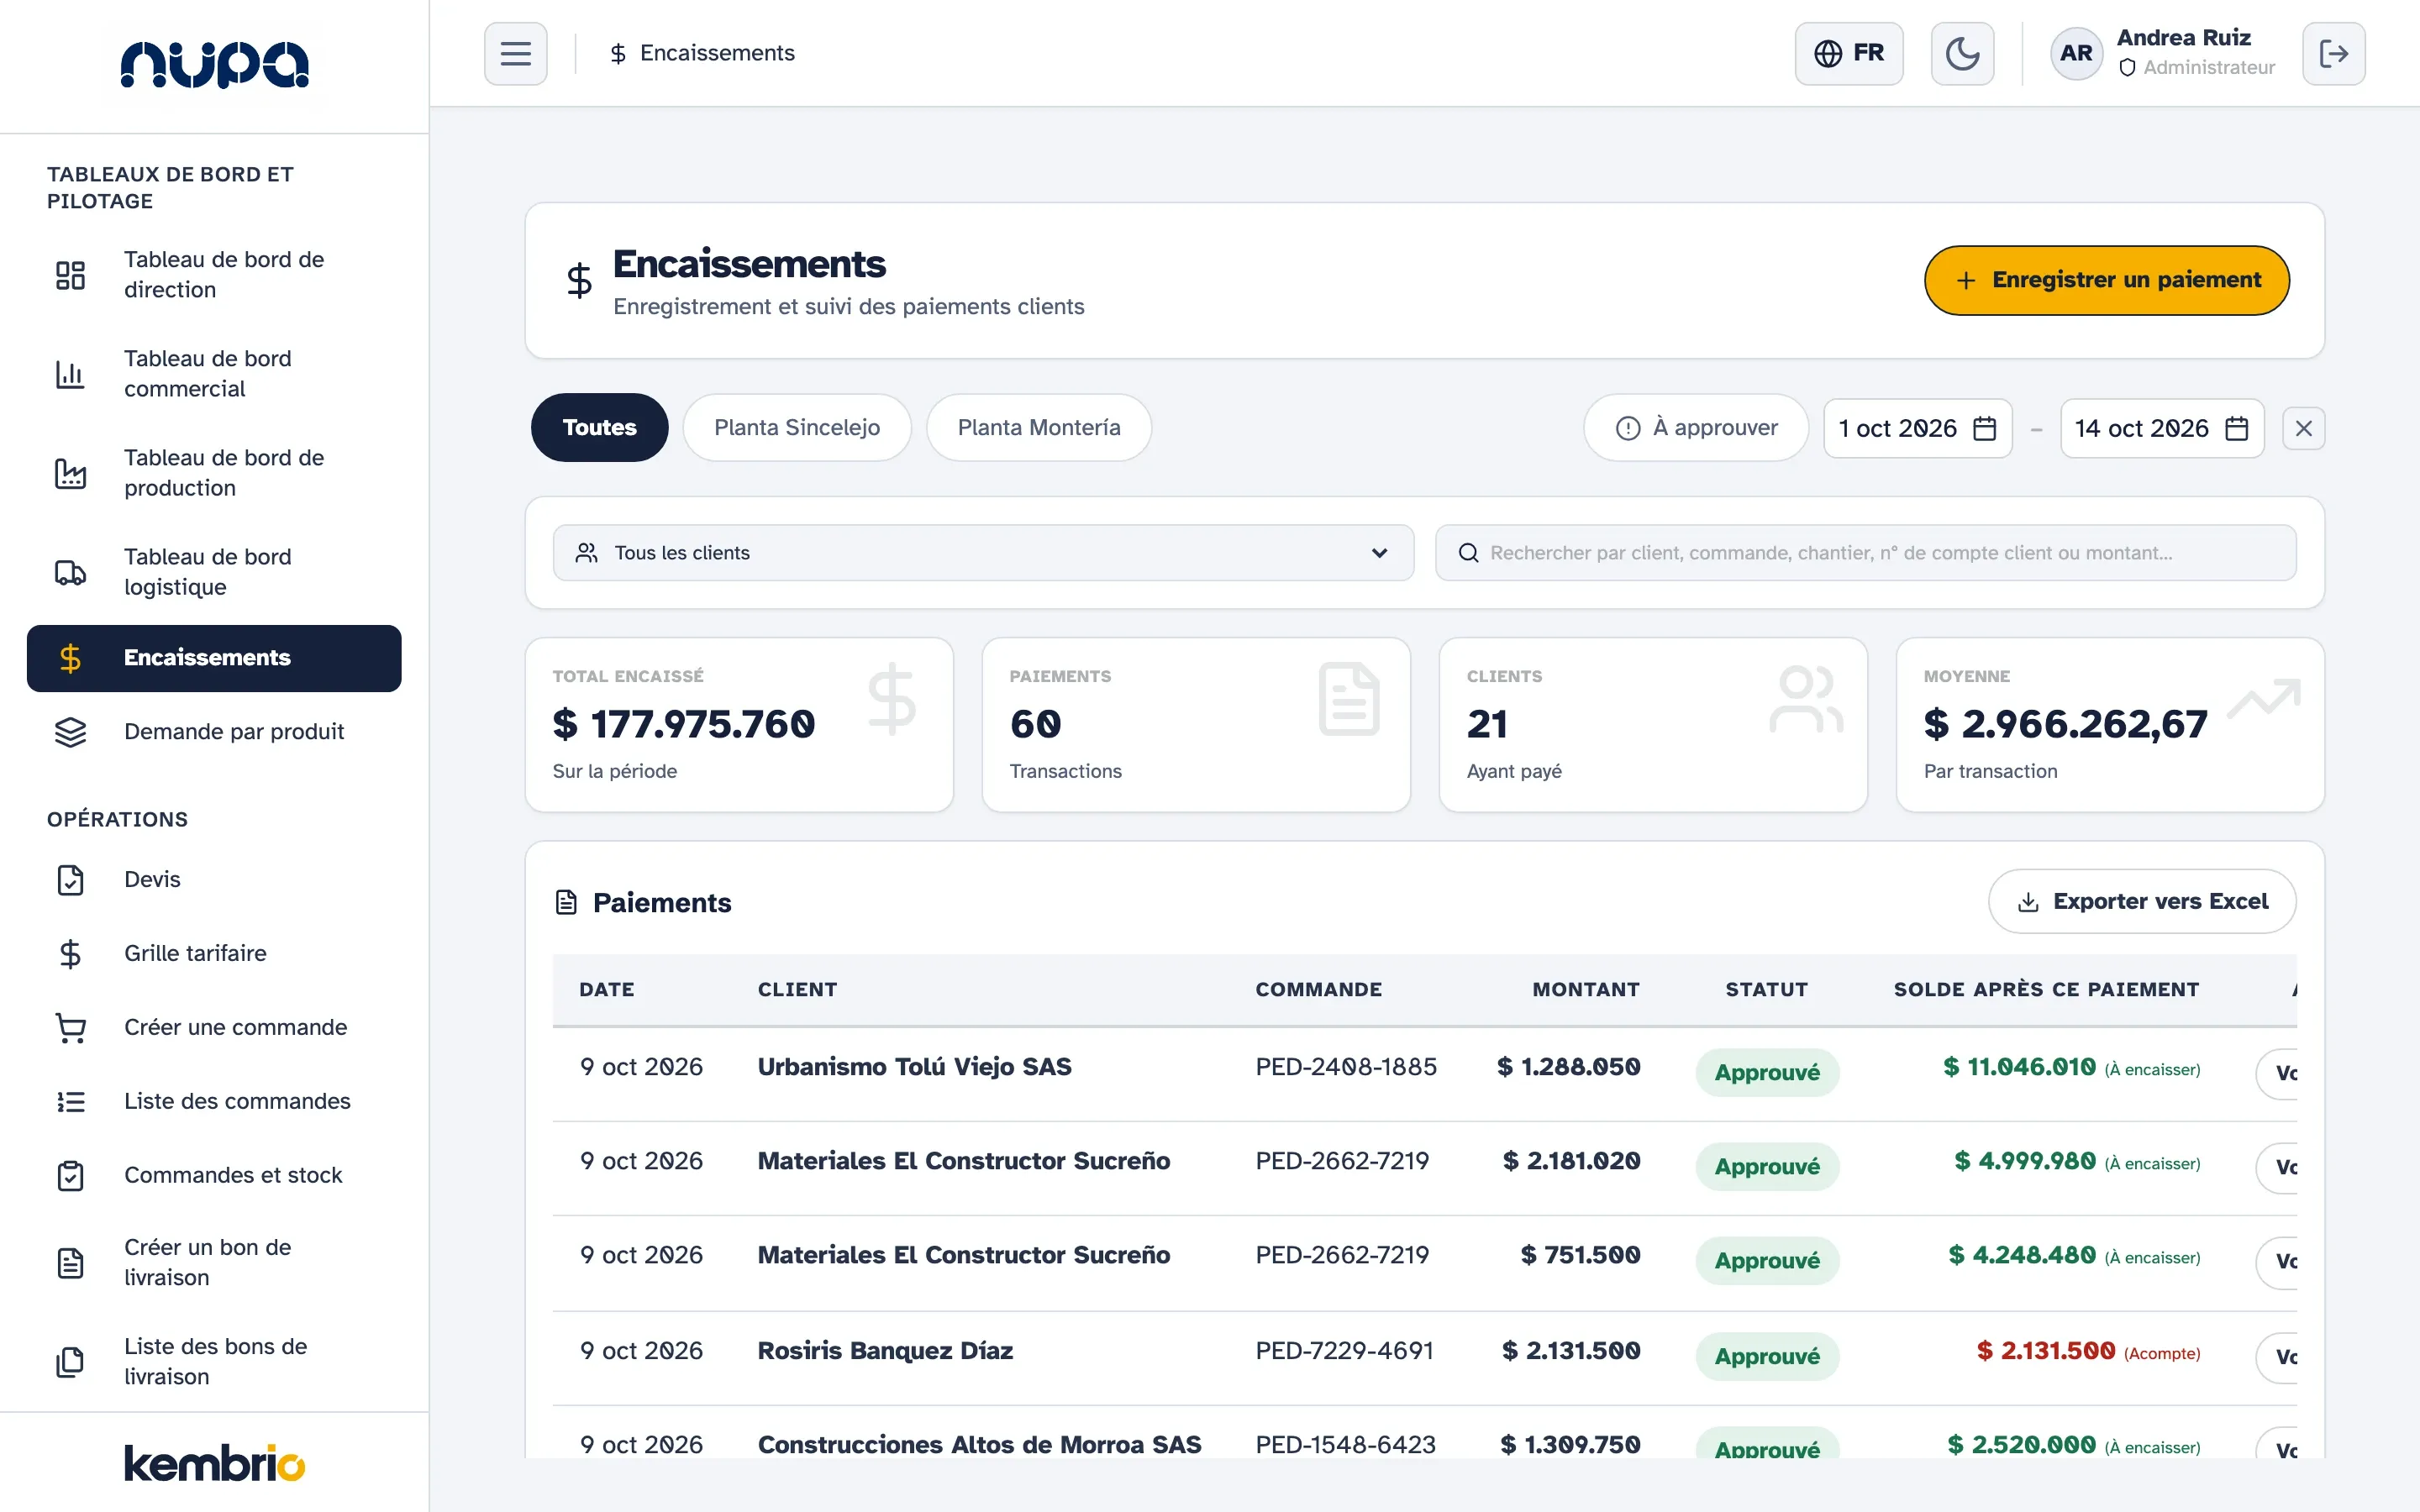Image resolution: width=2420 pixels, height=1512 pixels.
Task: Open Liste des bons de livraison
Action: 214,1362
